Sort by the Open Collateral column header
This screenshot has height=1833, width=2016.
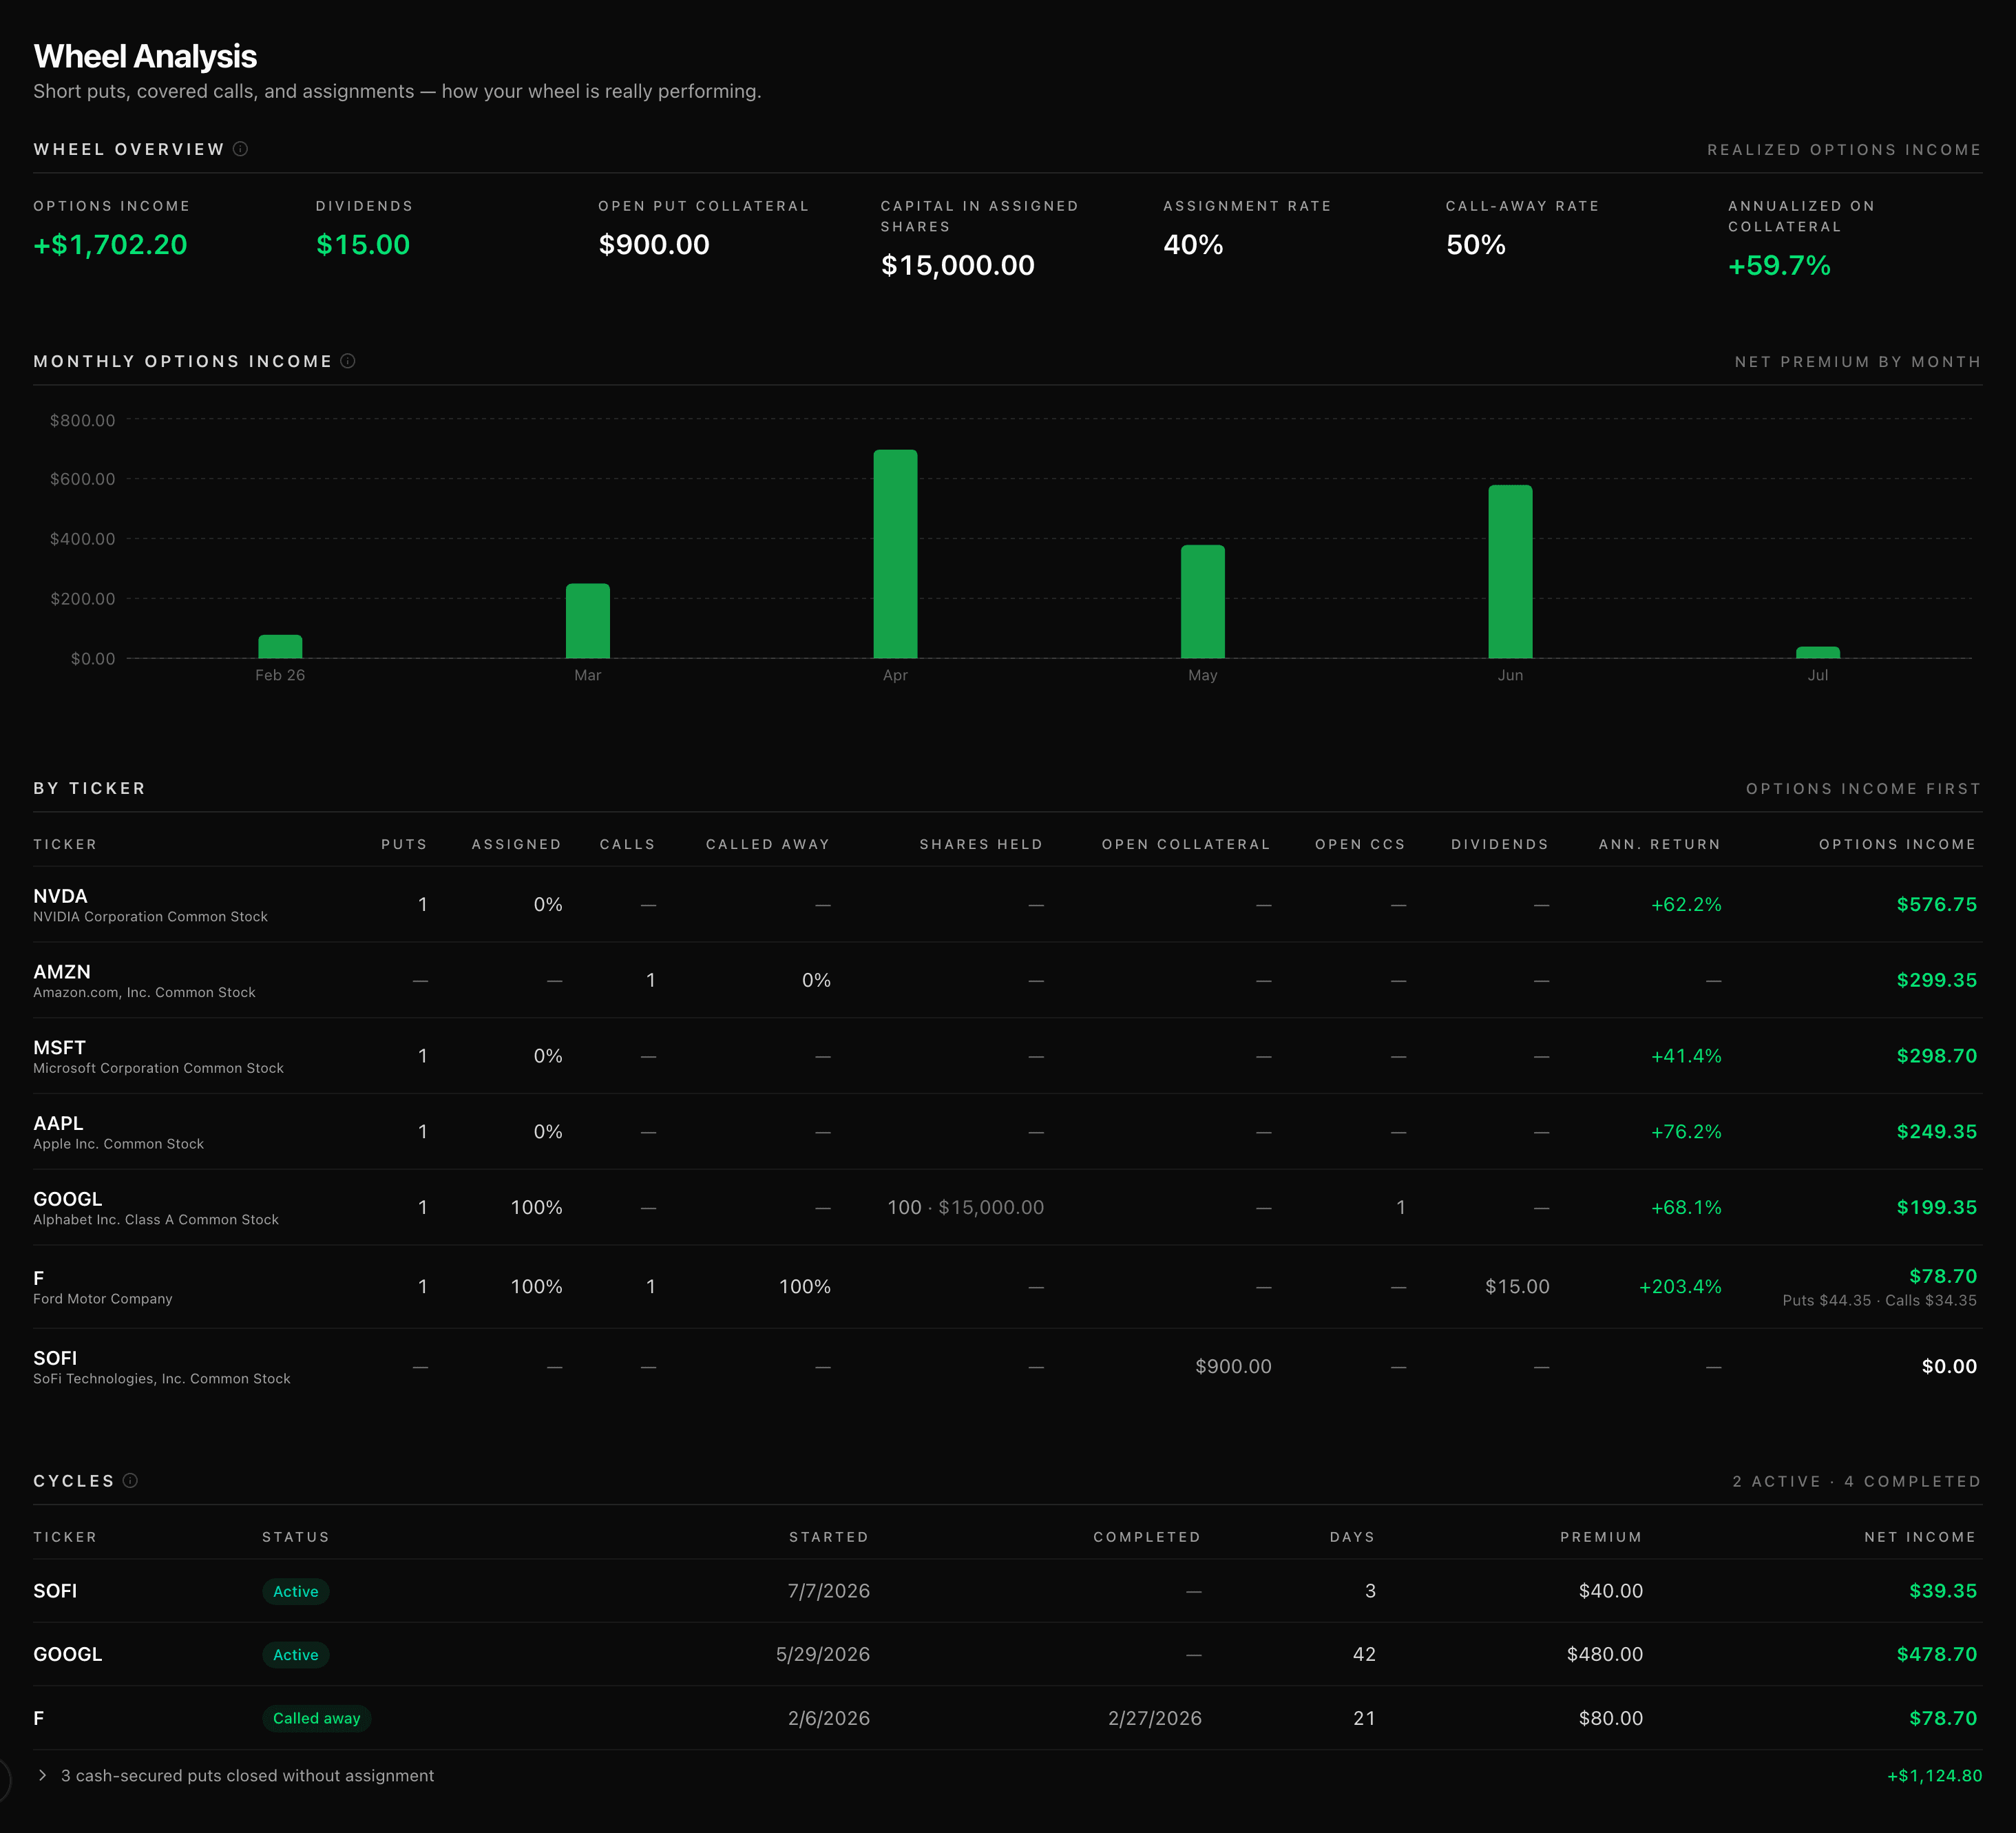1186,844
